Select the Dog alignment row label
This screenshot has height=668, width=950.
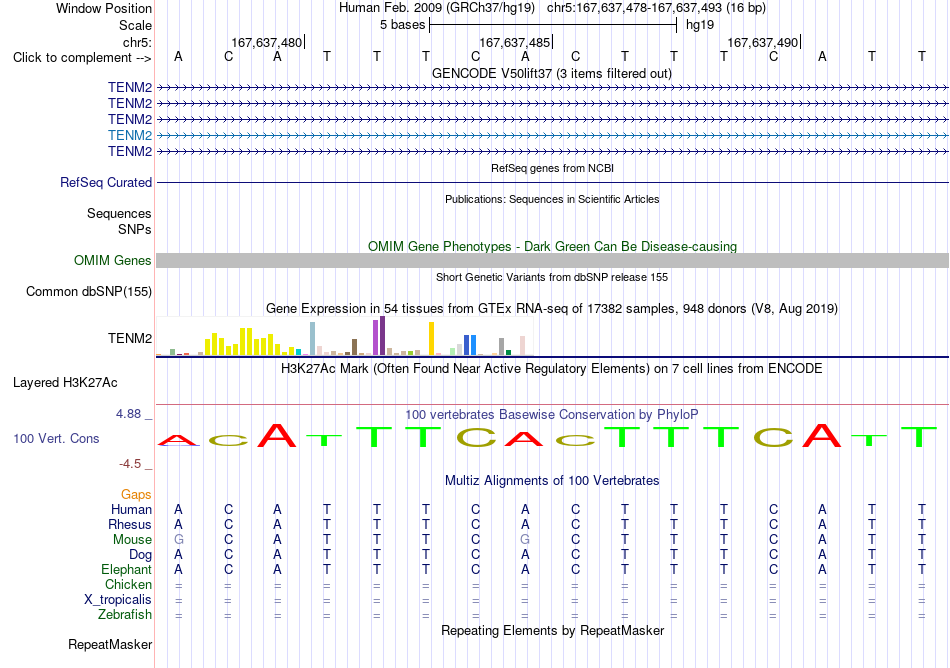tap(140, 555)
